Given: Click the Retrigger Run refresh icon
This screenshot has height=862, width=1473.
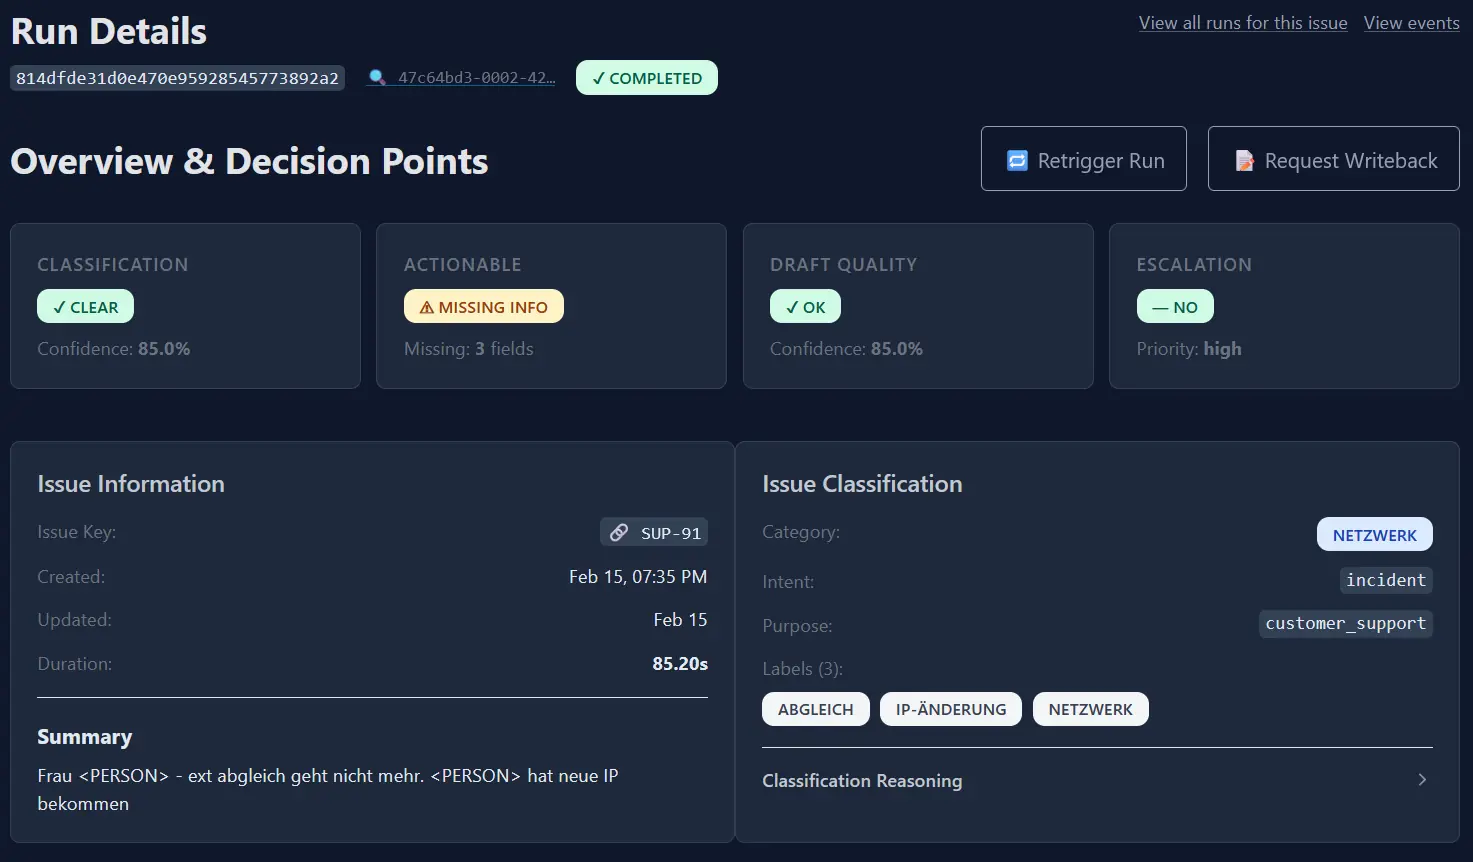Looking at the screenshot, I should click(x=1017, y=161).
